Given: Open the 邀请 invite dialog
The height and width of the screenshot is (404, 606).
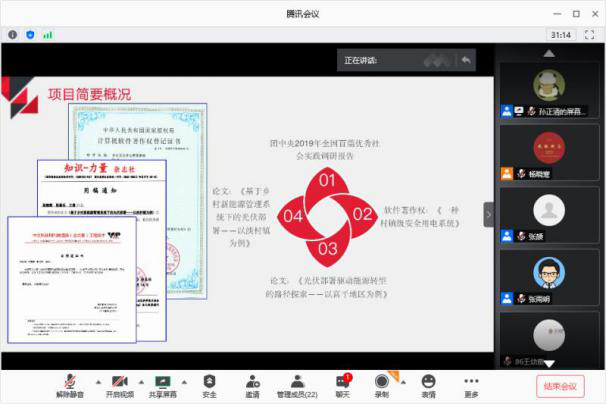Looking at the screenshot, I should [252, 381].
